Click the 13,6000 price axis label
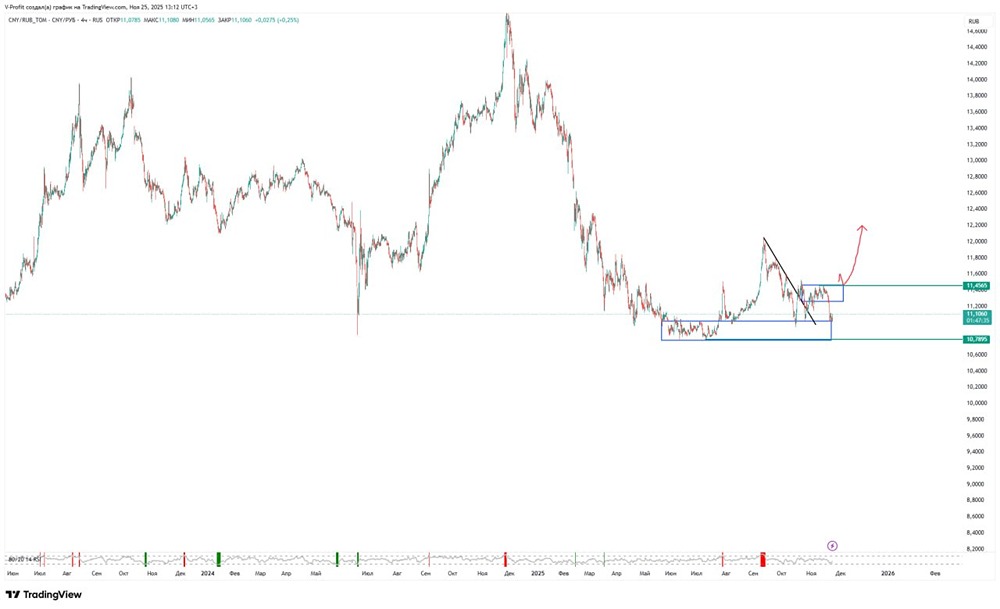This screenshot has height=609, width=1000. tap(978, 112)
